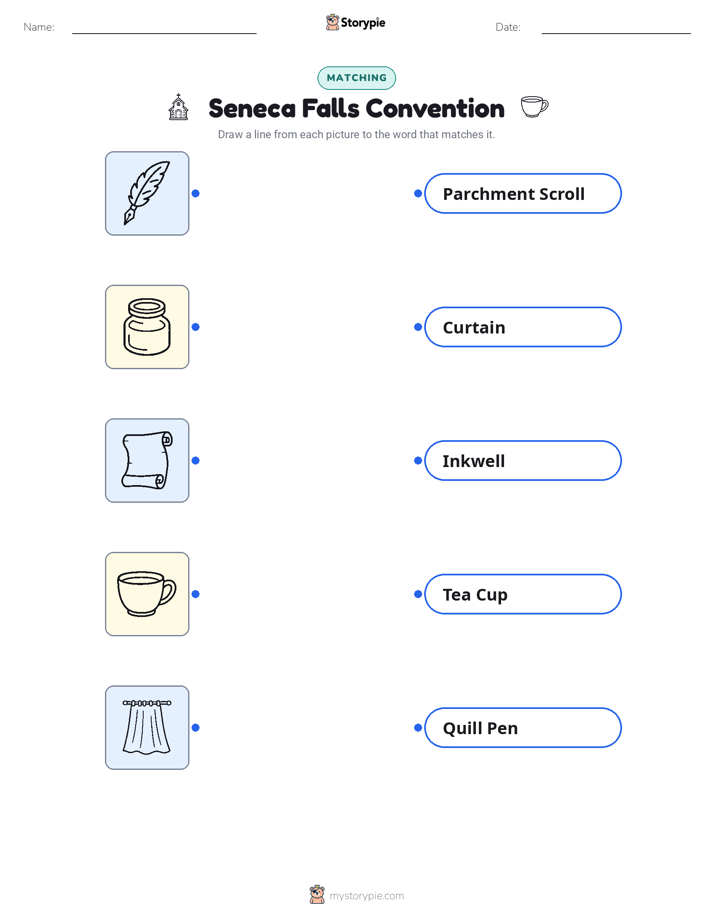This screenshot has width=714, height=924.
Task: Select the Quill Pen word box
Action: [523, 728]
